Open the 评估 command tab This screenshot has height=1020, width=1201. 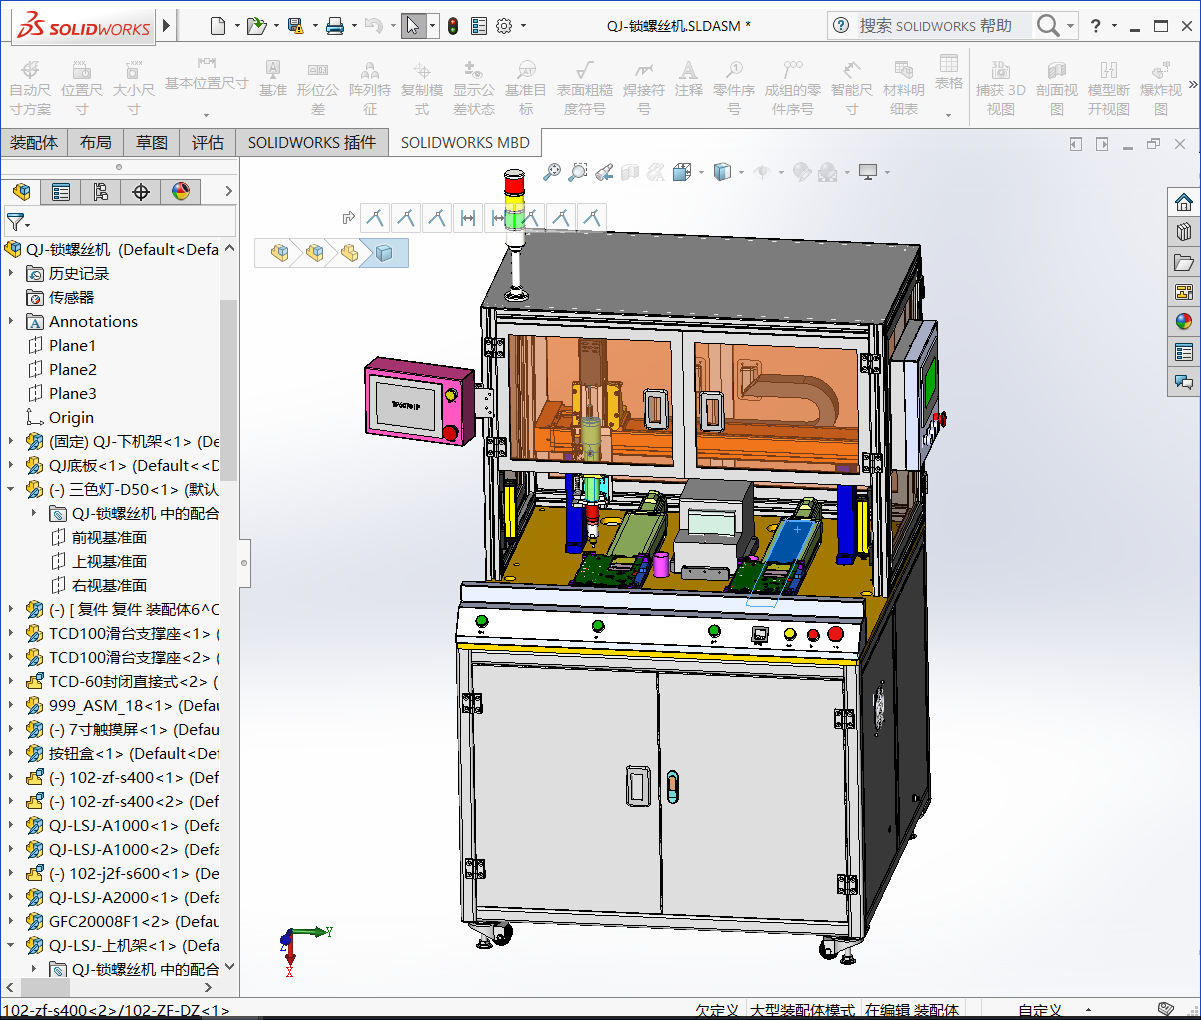click(x=208, y=142)
